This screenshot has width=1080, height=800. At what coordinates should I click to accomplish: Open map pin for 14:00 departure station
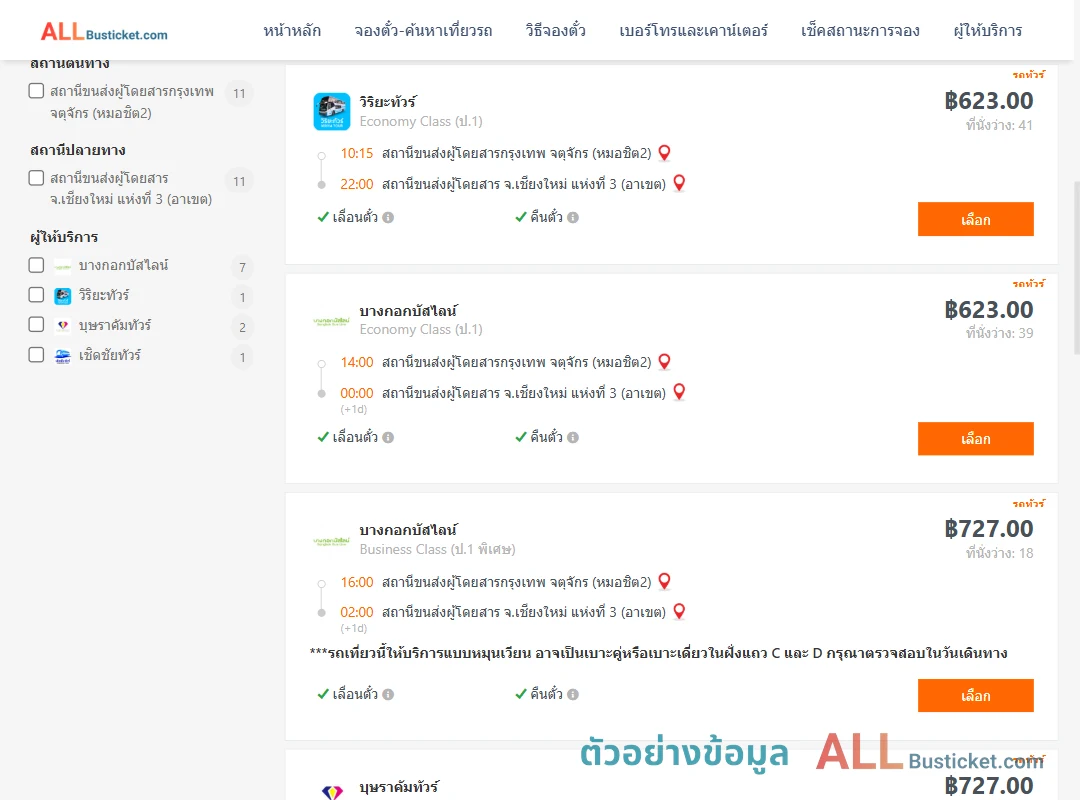point(664,362)
